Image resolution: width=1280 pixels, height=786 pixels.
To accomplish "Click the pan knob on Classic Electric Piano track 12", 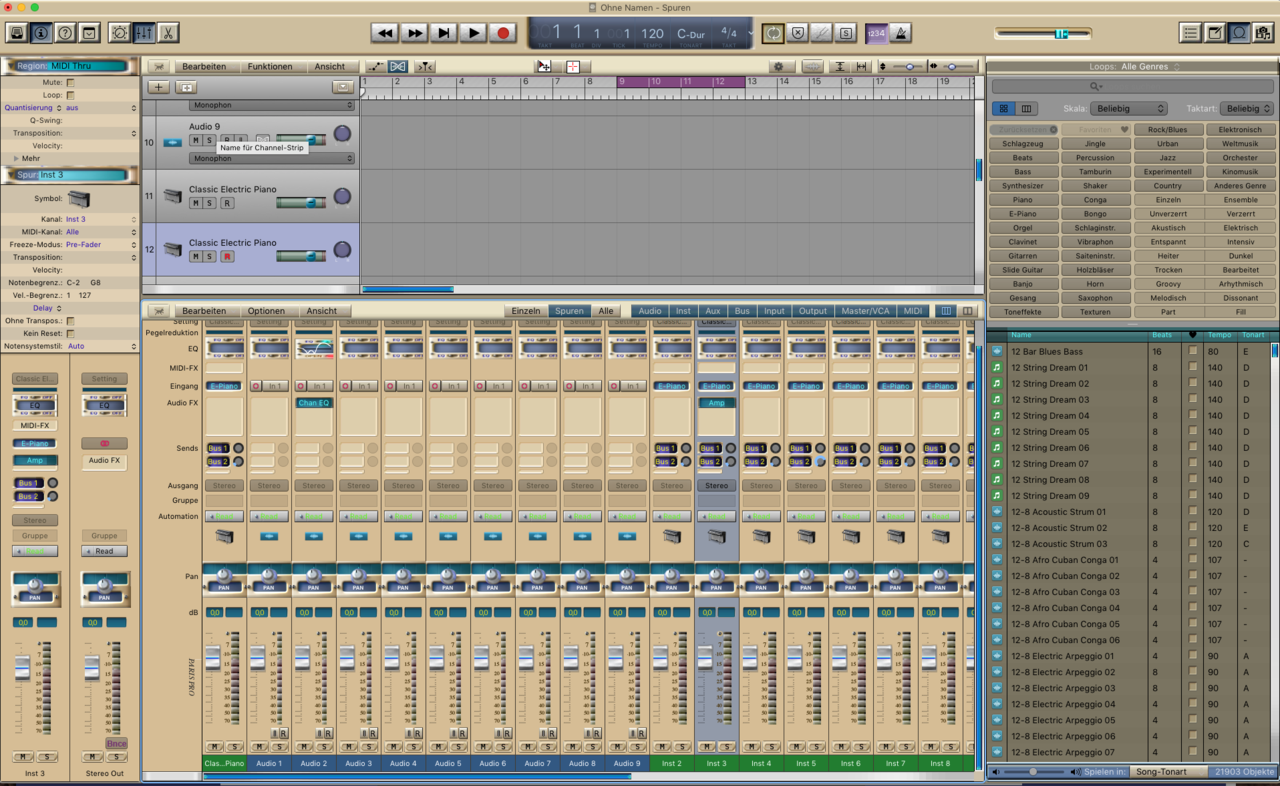I will pos(342,250).
